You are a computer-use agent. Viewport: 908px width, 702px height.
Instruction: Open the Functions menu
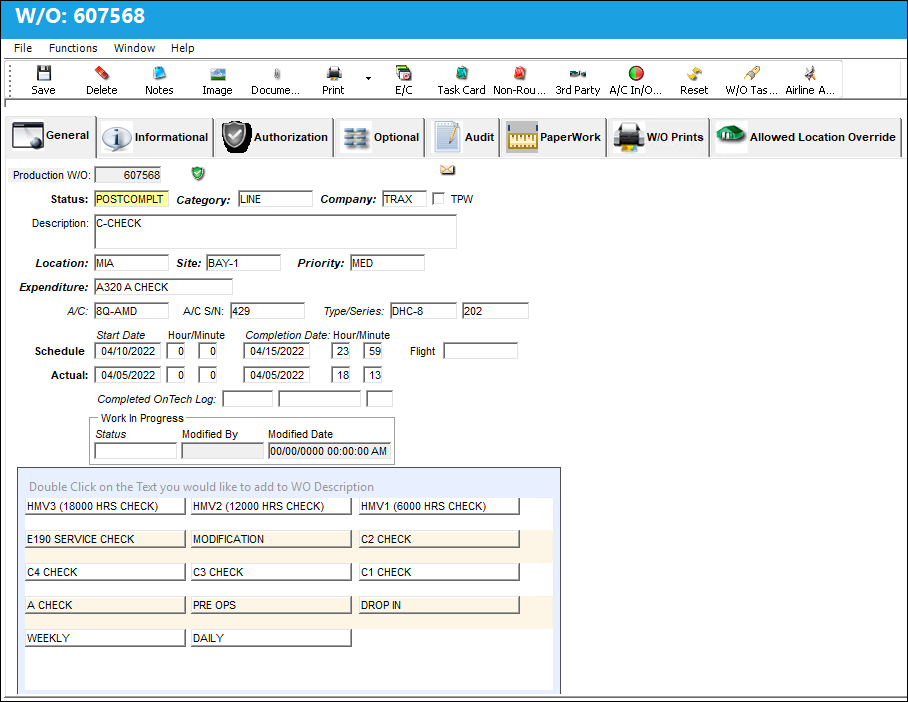click(73, 48)
